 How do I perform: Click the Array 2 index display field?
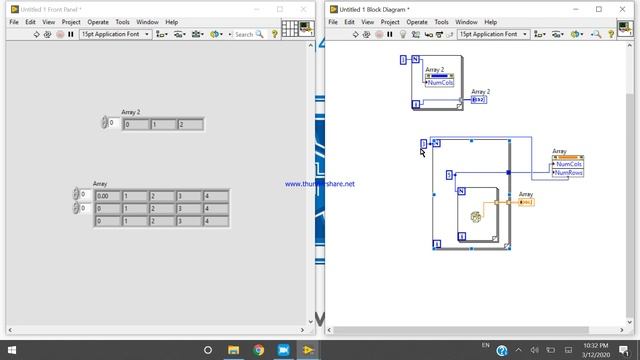pyautogui.click(x=114, y=123)
